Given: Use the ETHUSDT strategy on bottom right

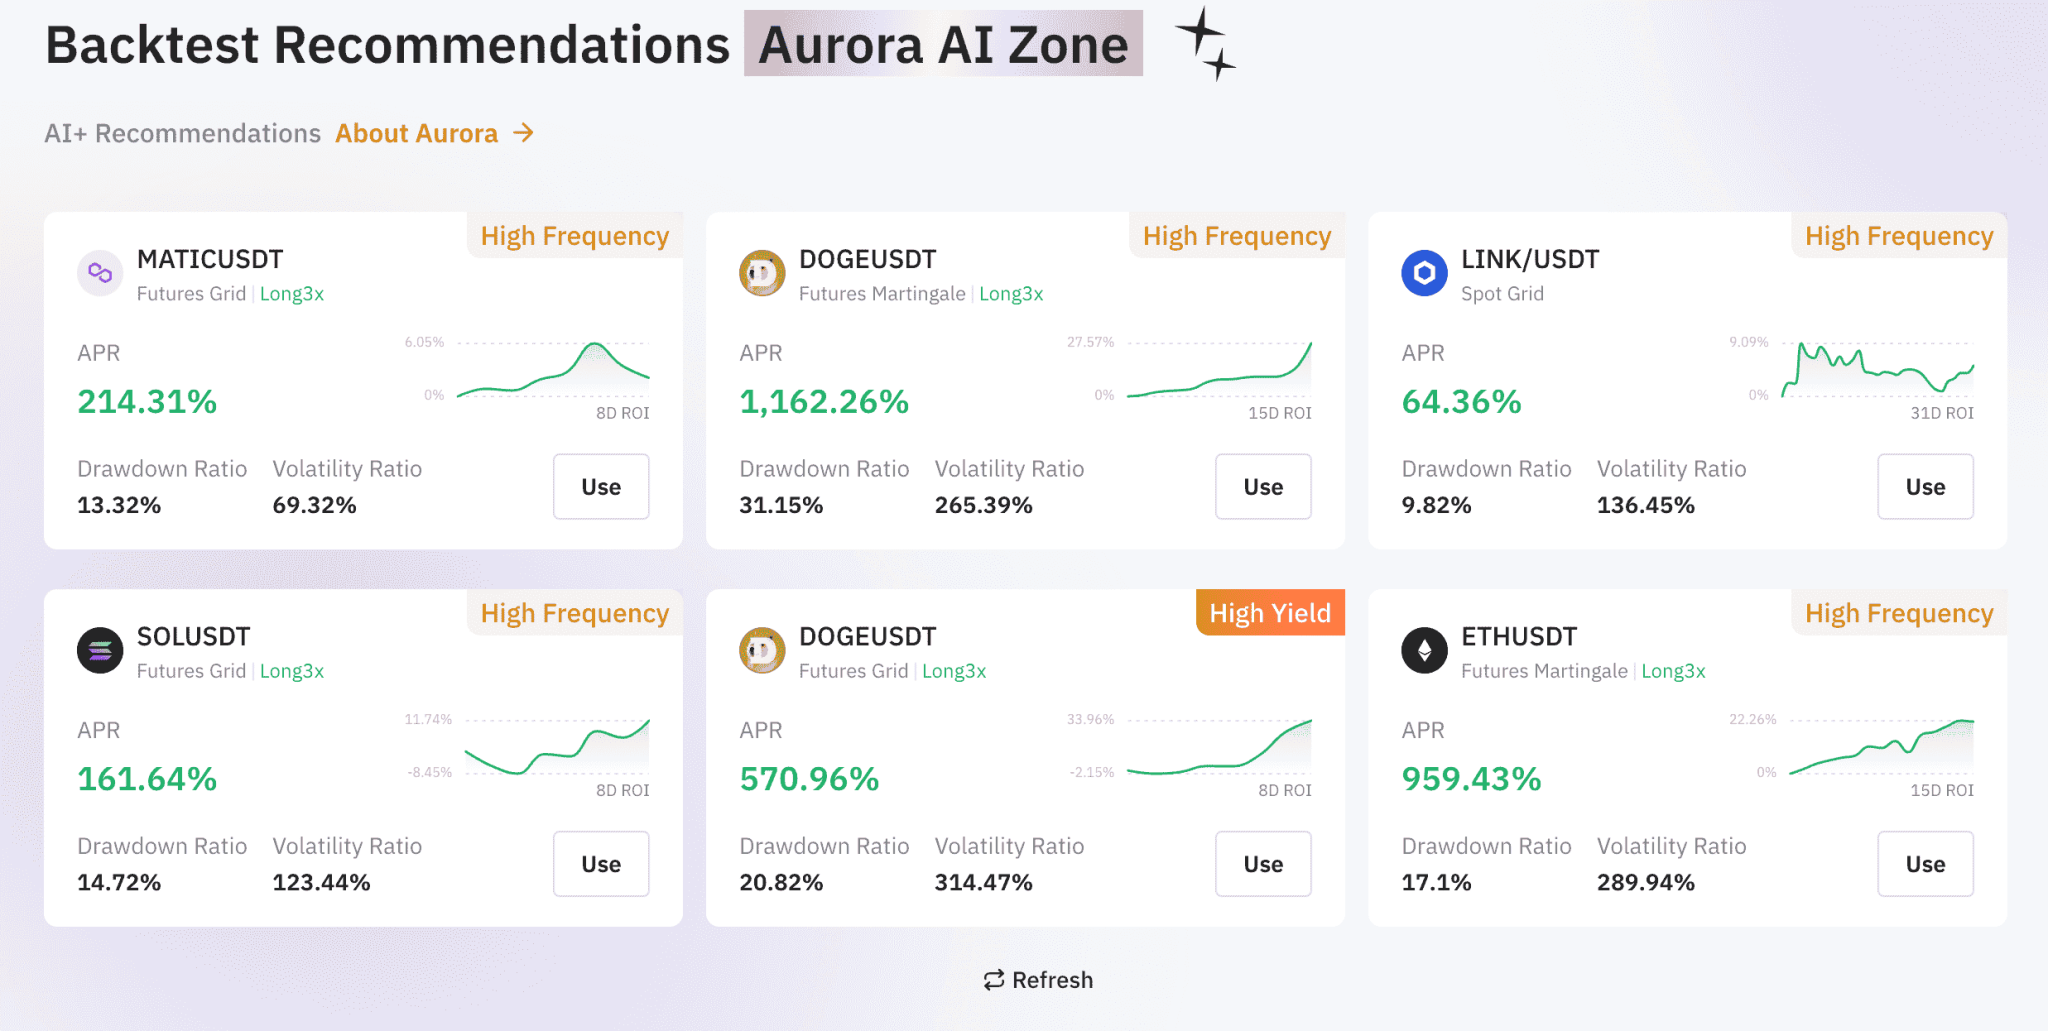Looking at the screenshot, I should (1925, 864).
